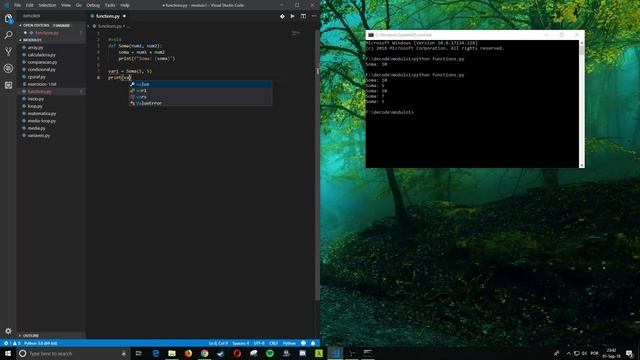Open the Help menu
The width and height of the screenshot is (640, 360).
(x=125, y=5)
